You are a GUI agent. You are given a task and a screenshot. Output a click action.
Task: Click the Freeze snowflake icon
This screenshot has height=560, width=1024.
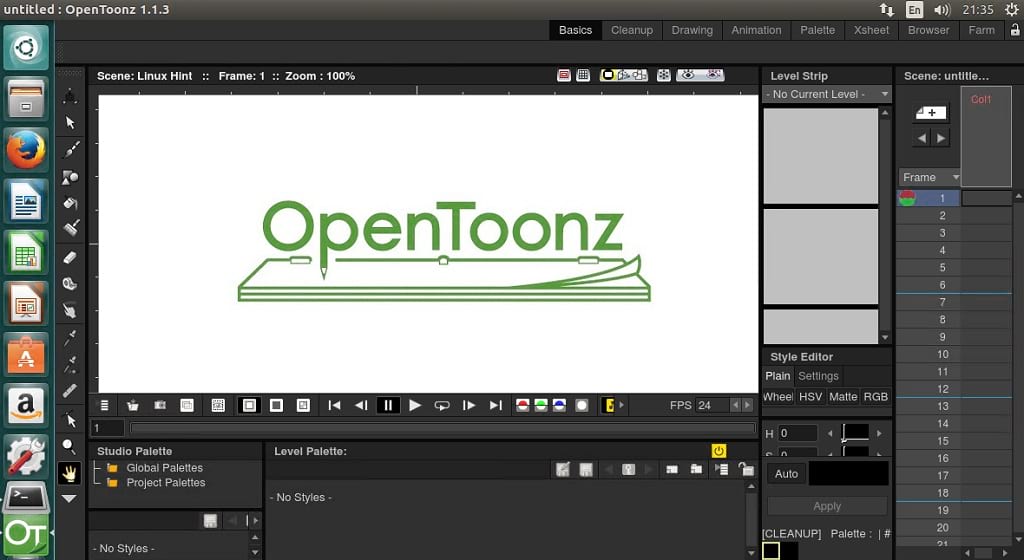[664, 76]
